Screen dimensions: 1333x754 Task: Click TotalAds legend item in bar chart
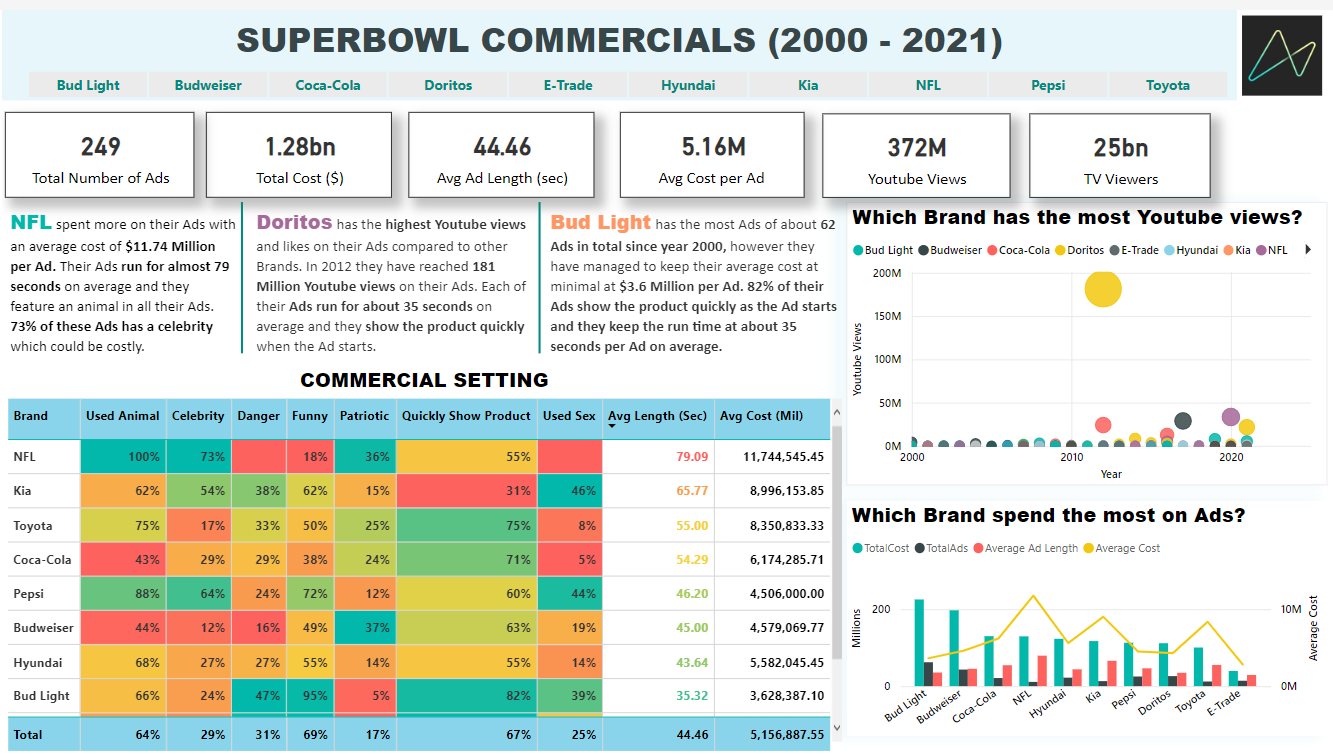tap(941, 548)
